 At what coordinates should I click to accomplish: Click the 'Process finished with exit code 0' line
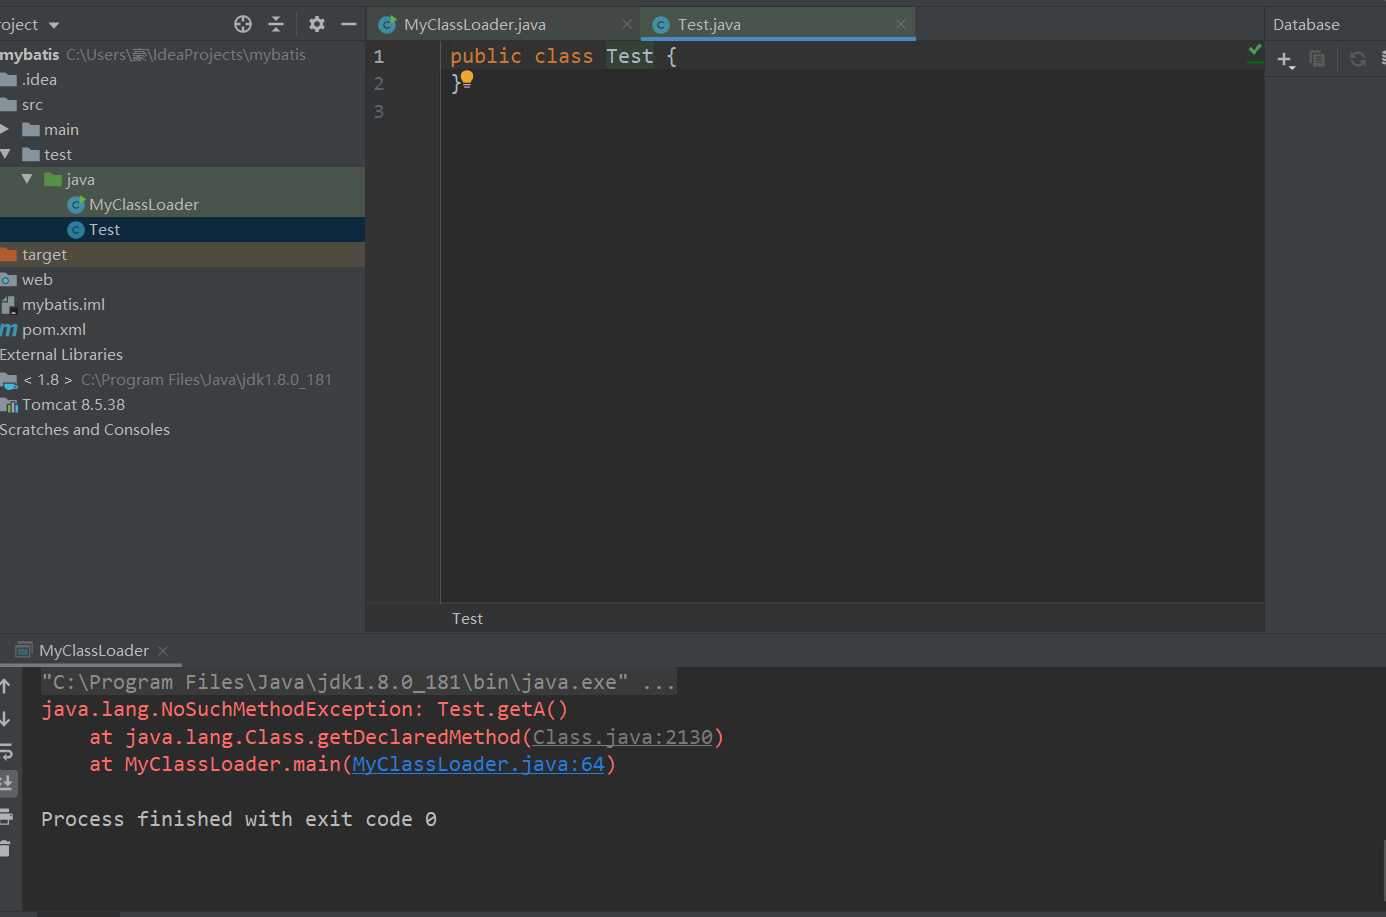click(238, 819)
